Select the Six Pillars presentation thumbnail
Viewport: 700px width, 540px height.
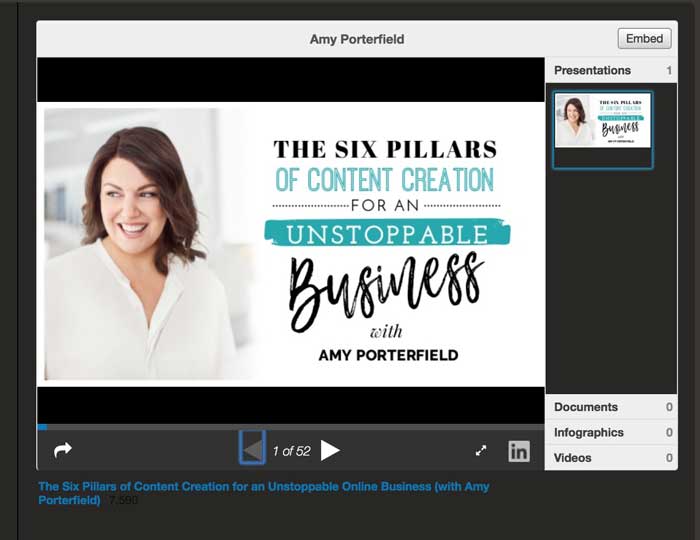(603, 130)
